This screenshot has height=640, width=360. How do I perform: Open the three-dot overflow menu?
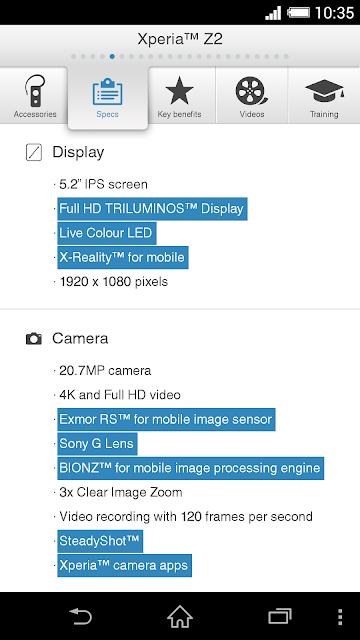340,617
